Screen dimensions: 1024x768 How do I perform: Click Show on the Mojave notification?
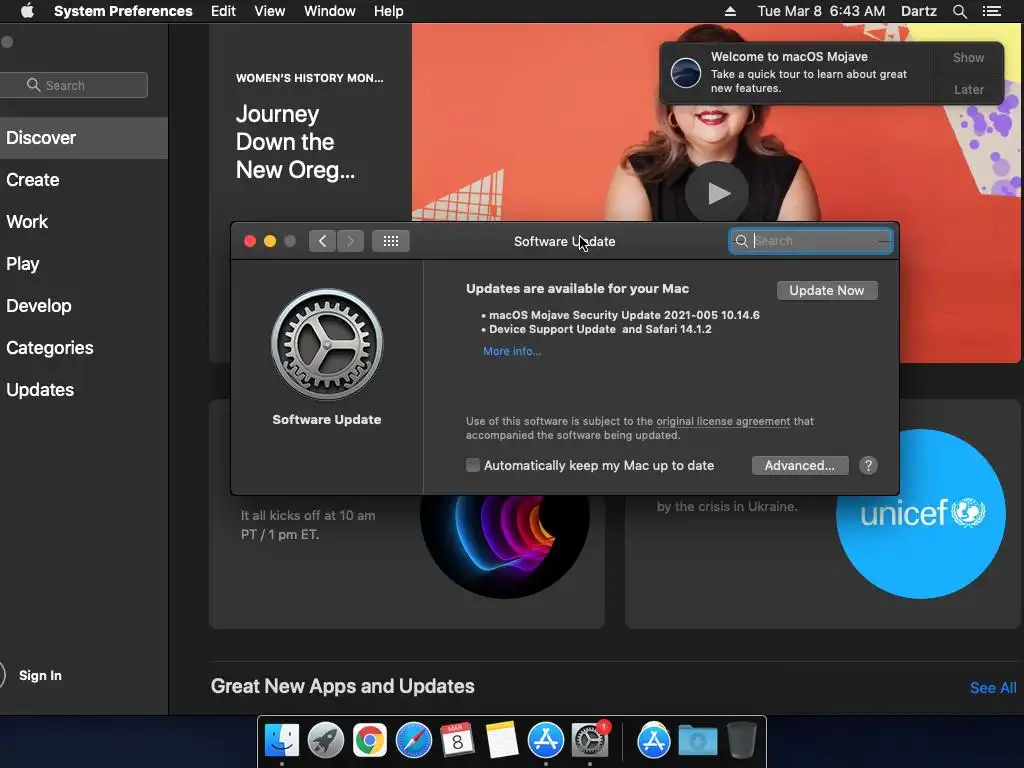968,57
